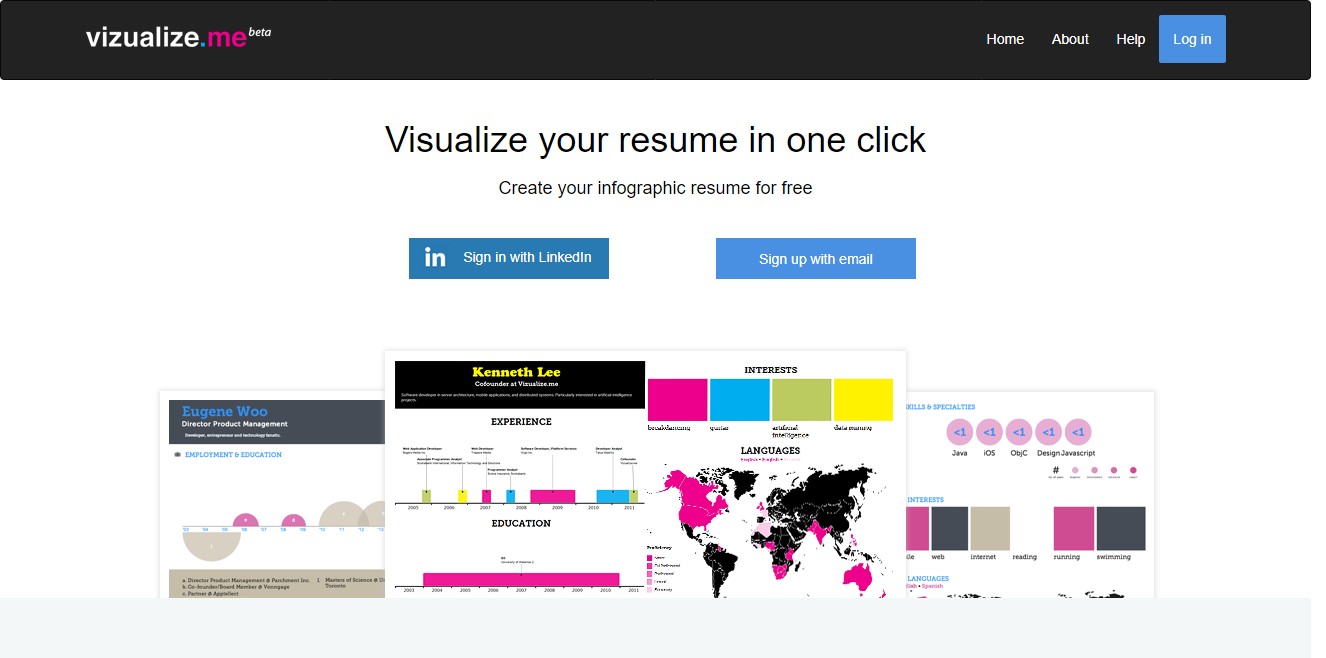Click the dark web interest square
This screenshot has height=658, width=1326.
tap(950, 528)
